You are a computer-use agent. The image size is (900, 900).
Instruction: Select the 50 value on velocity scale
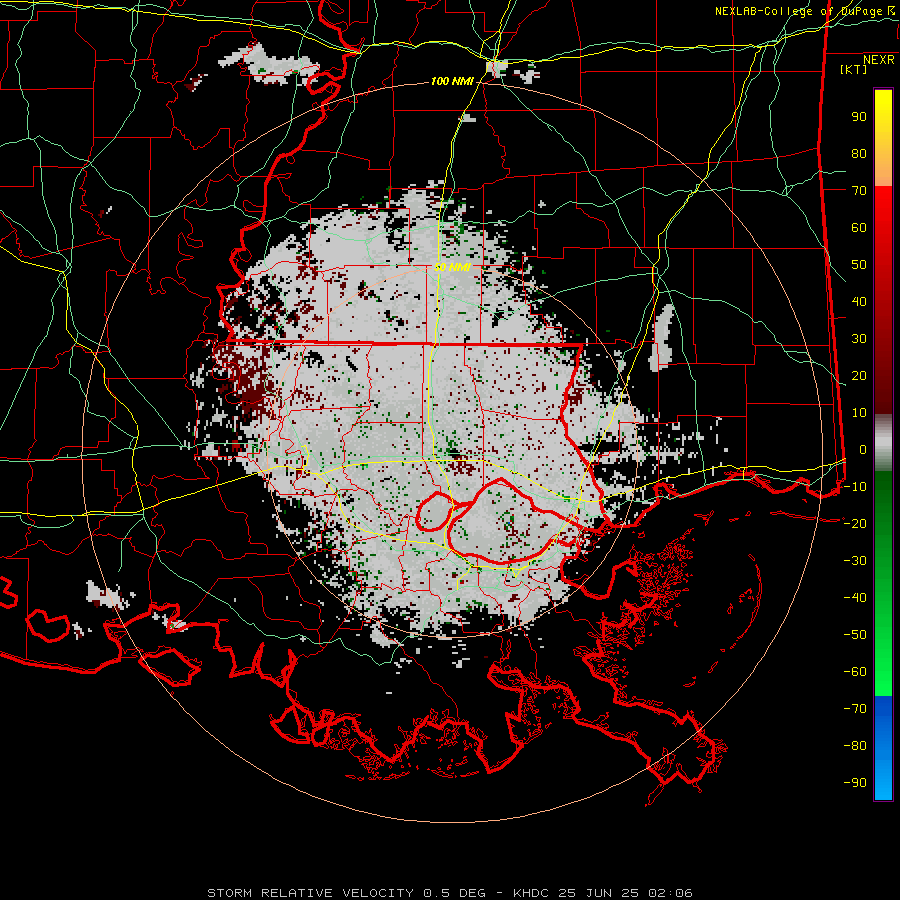(859, 265)
